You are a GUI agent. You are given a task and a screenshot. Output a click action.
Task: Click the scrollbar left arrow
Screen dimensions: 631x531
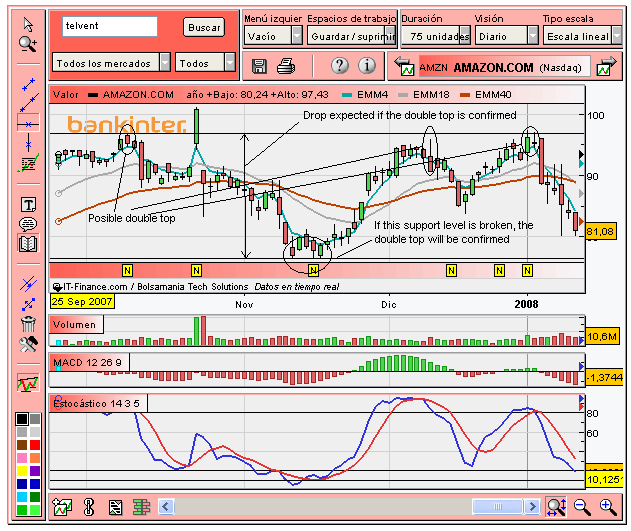click(x=166, y=506)
